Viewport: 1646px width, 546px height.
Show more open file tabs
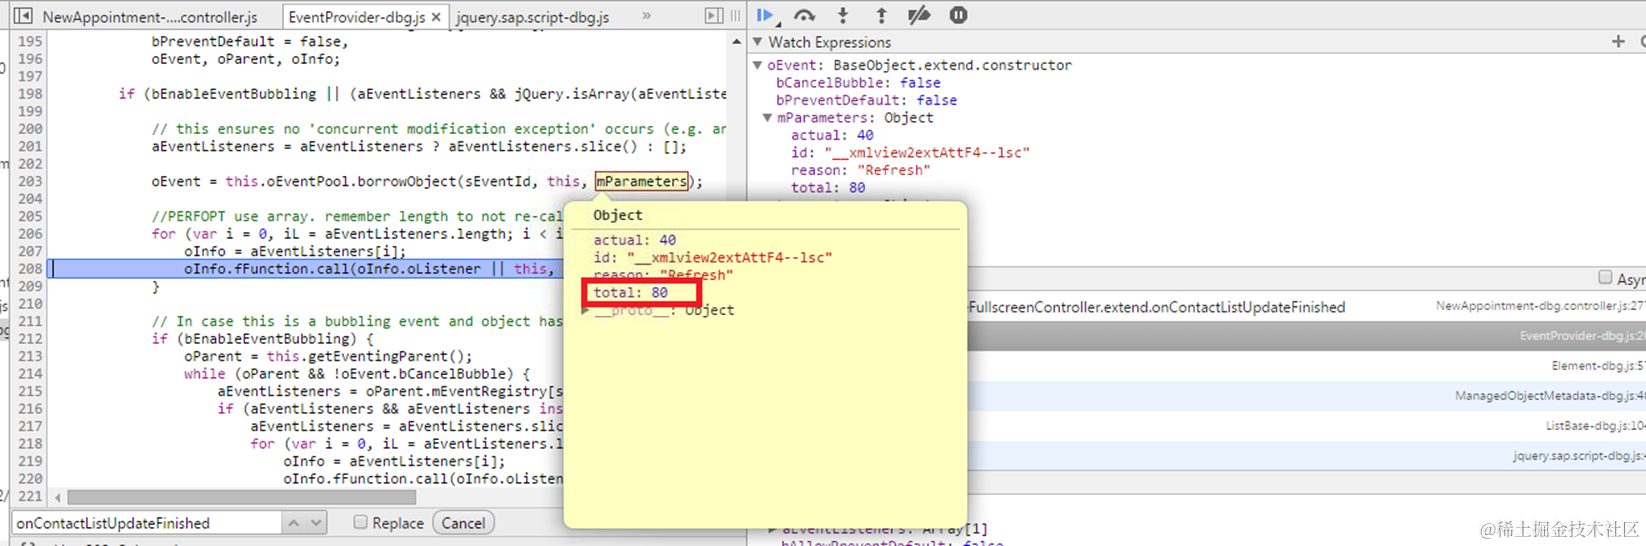(x=646, y=16)
